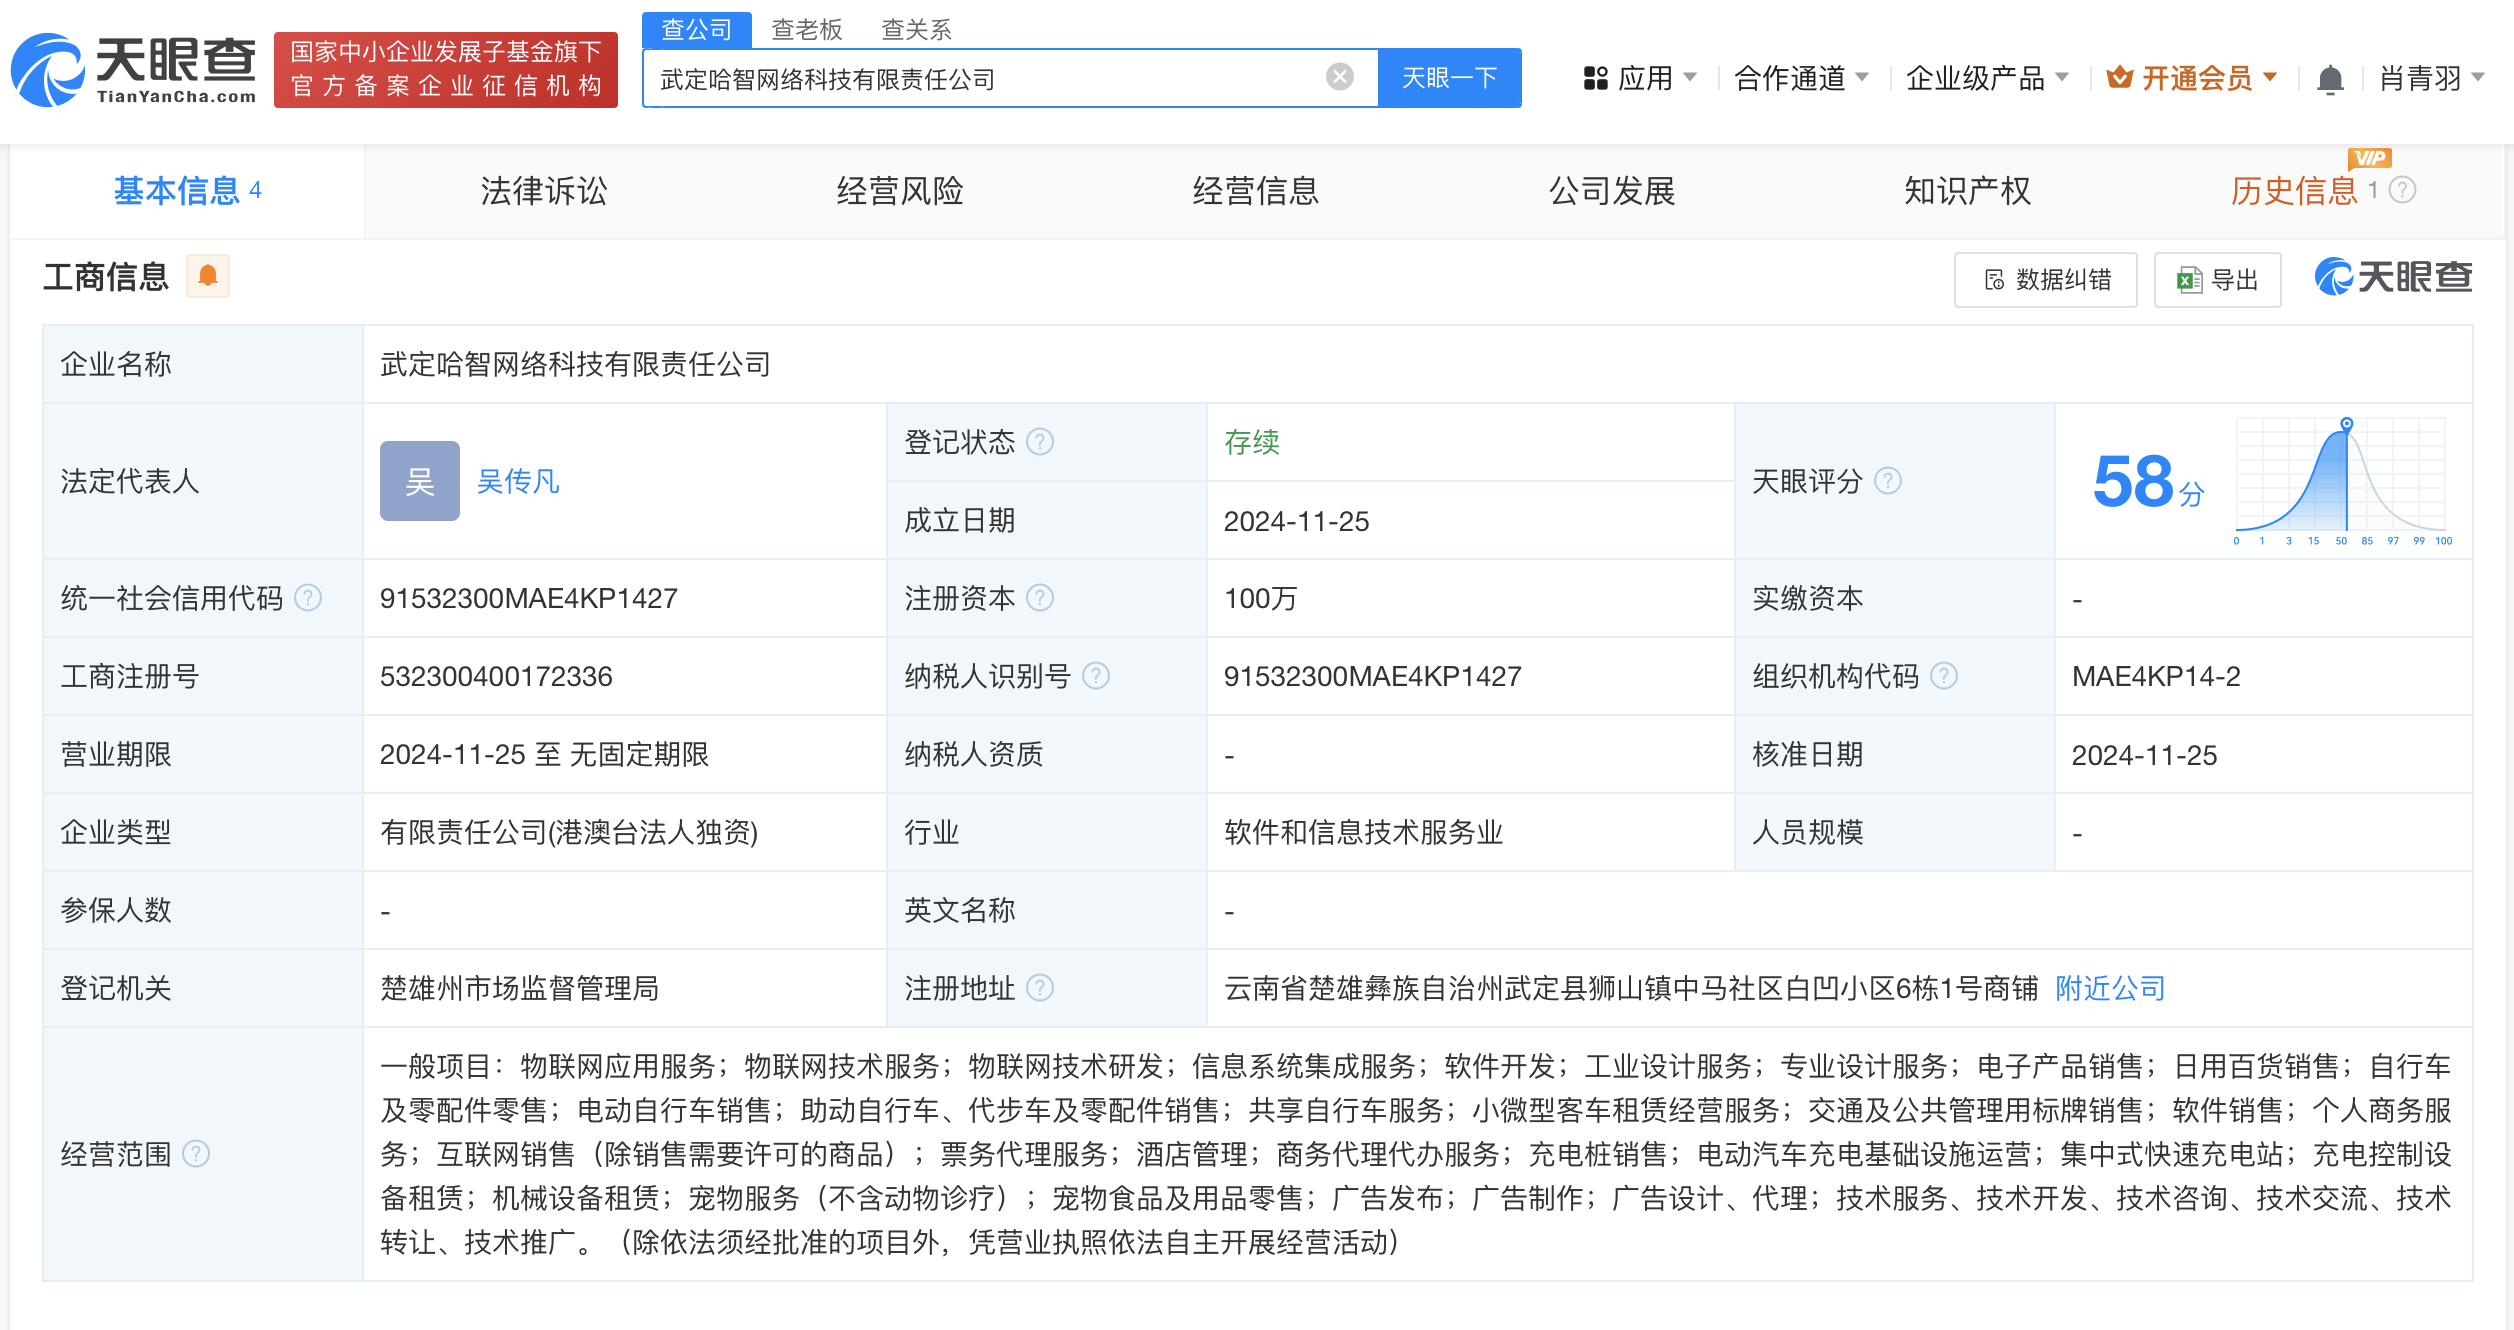Click the help icon next to 注册地址
Screen dimensions: 2514x1330
click(1040, 988)
